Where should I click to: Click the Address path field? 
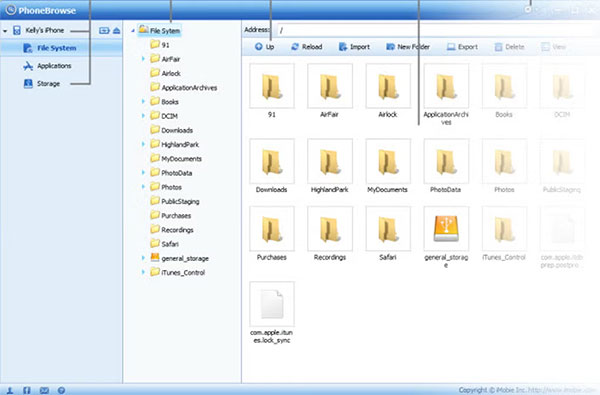(x=436, y=30)
